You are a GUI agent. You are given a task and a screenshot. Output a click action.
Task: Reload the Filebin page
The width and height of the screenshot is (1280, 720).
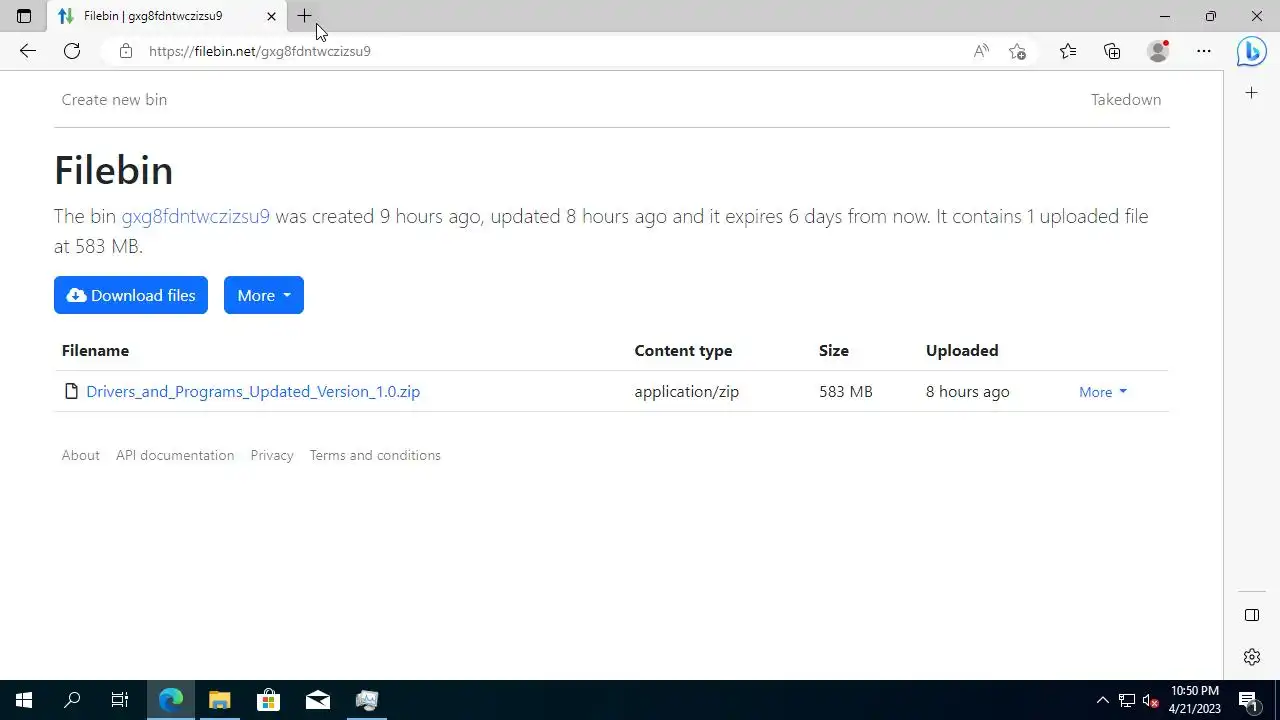tap(72, 51)
